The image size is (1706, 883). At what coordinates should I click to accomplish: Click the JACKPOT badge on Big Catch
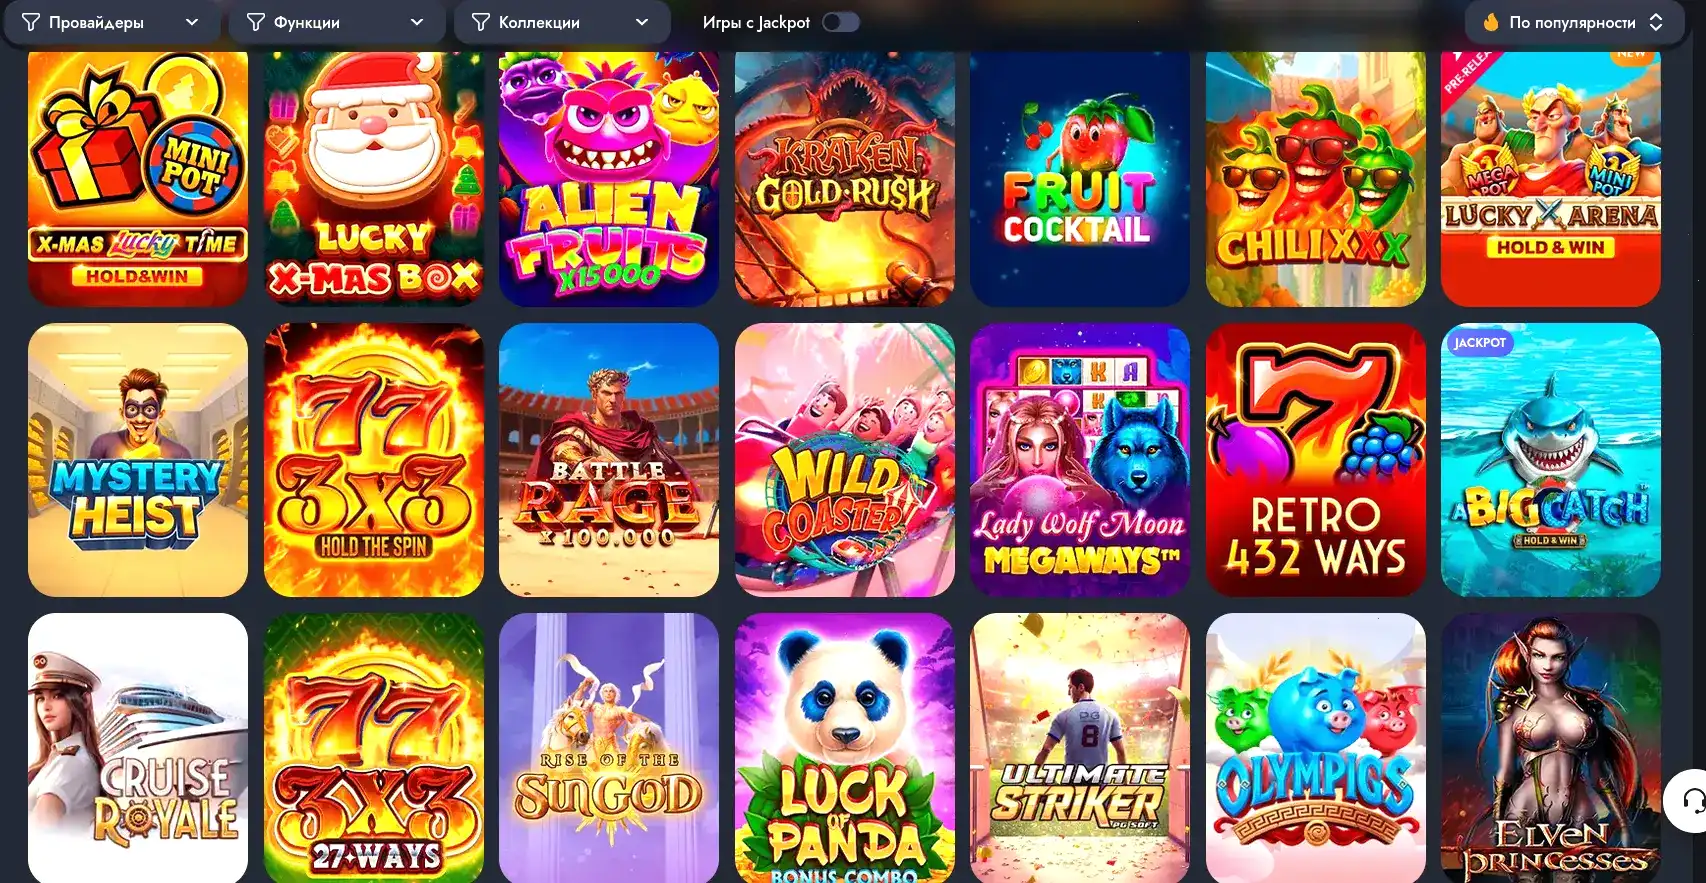1480,343
